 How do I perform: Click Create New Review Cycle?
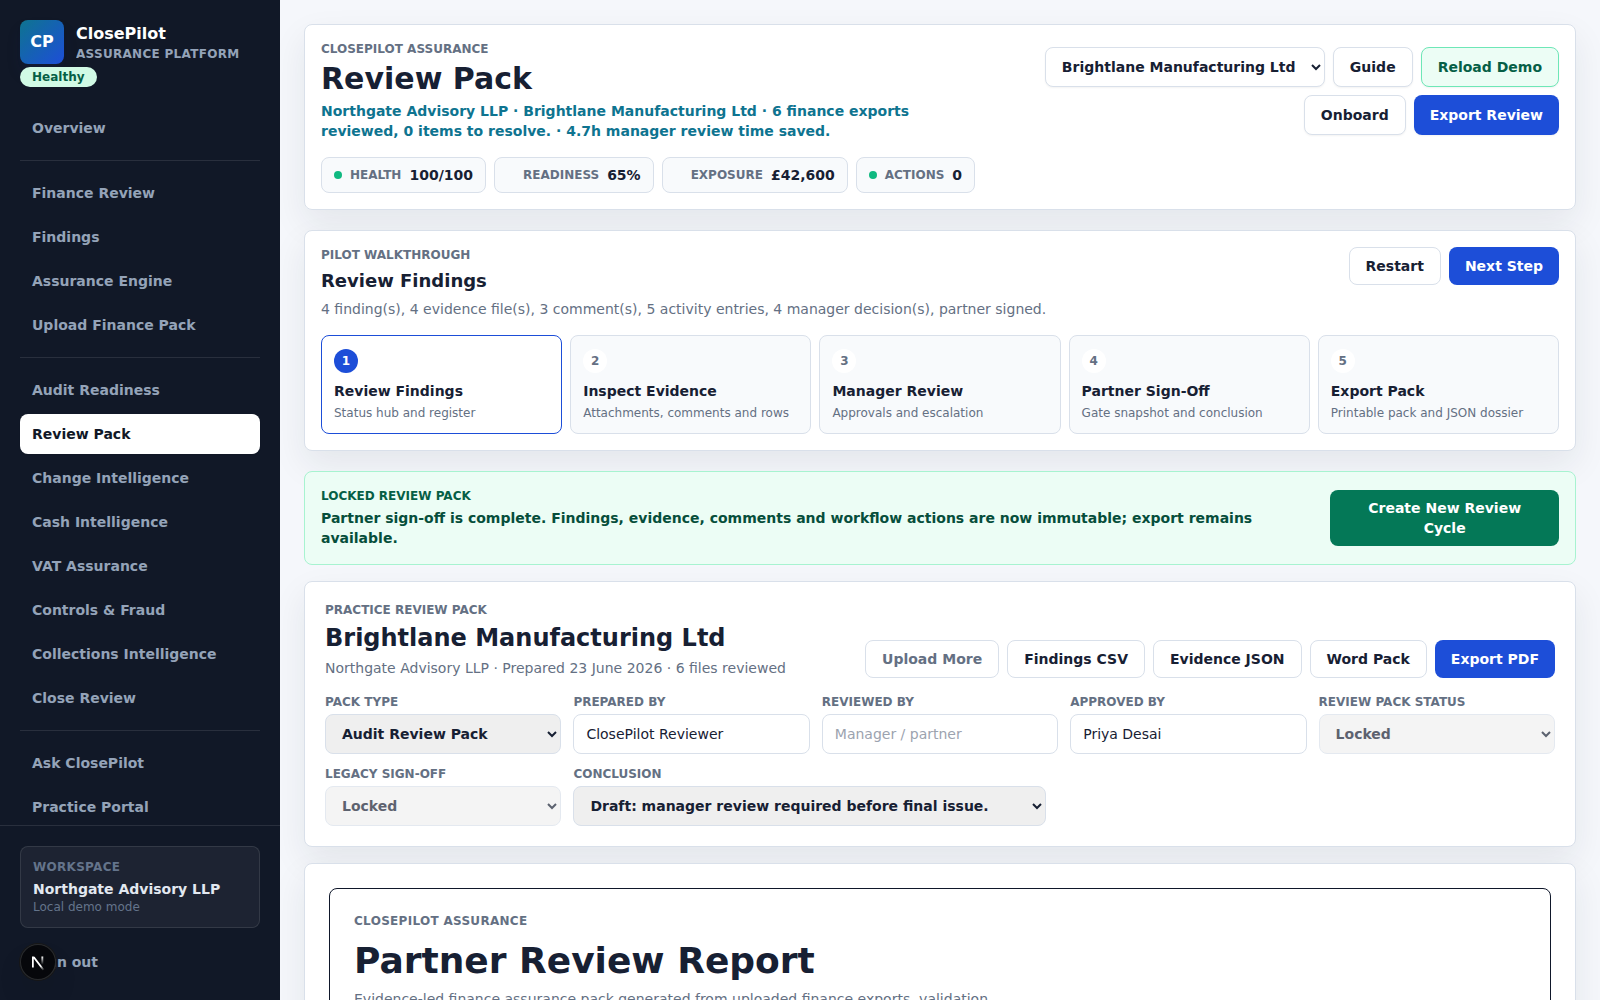tap(1444, 518)
